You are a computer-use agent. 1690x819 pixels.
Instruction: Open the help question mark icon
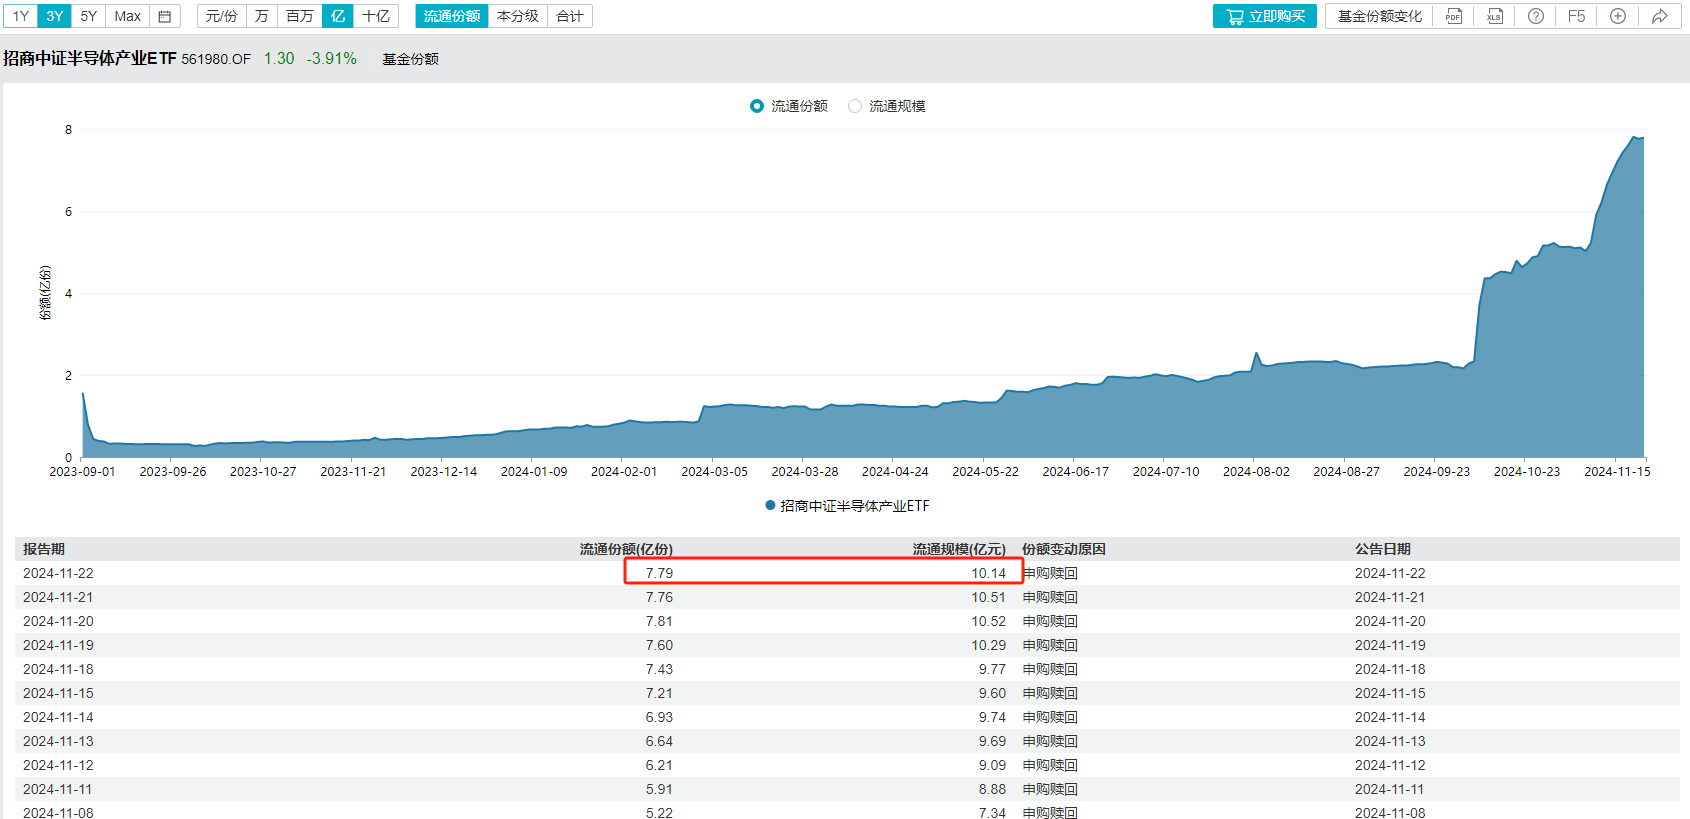point(1536,16)
